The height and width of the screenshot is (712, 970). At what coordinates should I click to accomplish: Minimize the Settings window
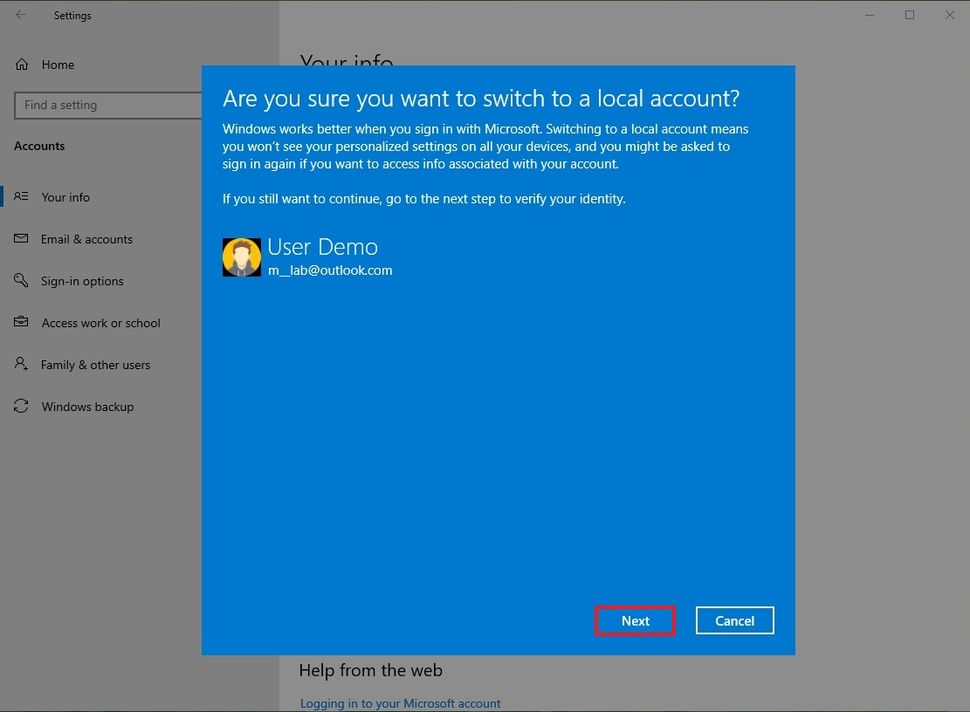point(869,15)
